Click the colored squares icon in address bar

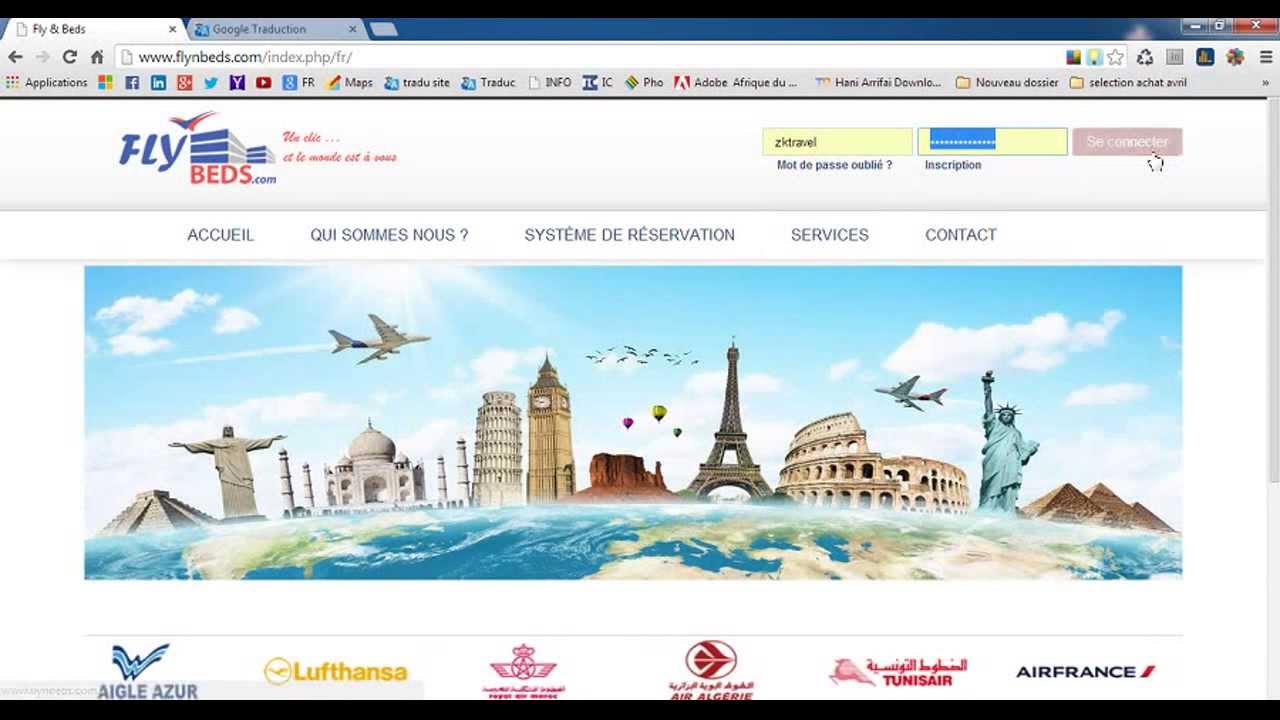(x=1073, y=57)
